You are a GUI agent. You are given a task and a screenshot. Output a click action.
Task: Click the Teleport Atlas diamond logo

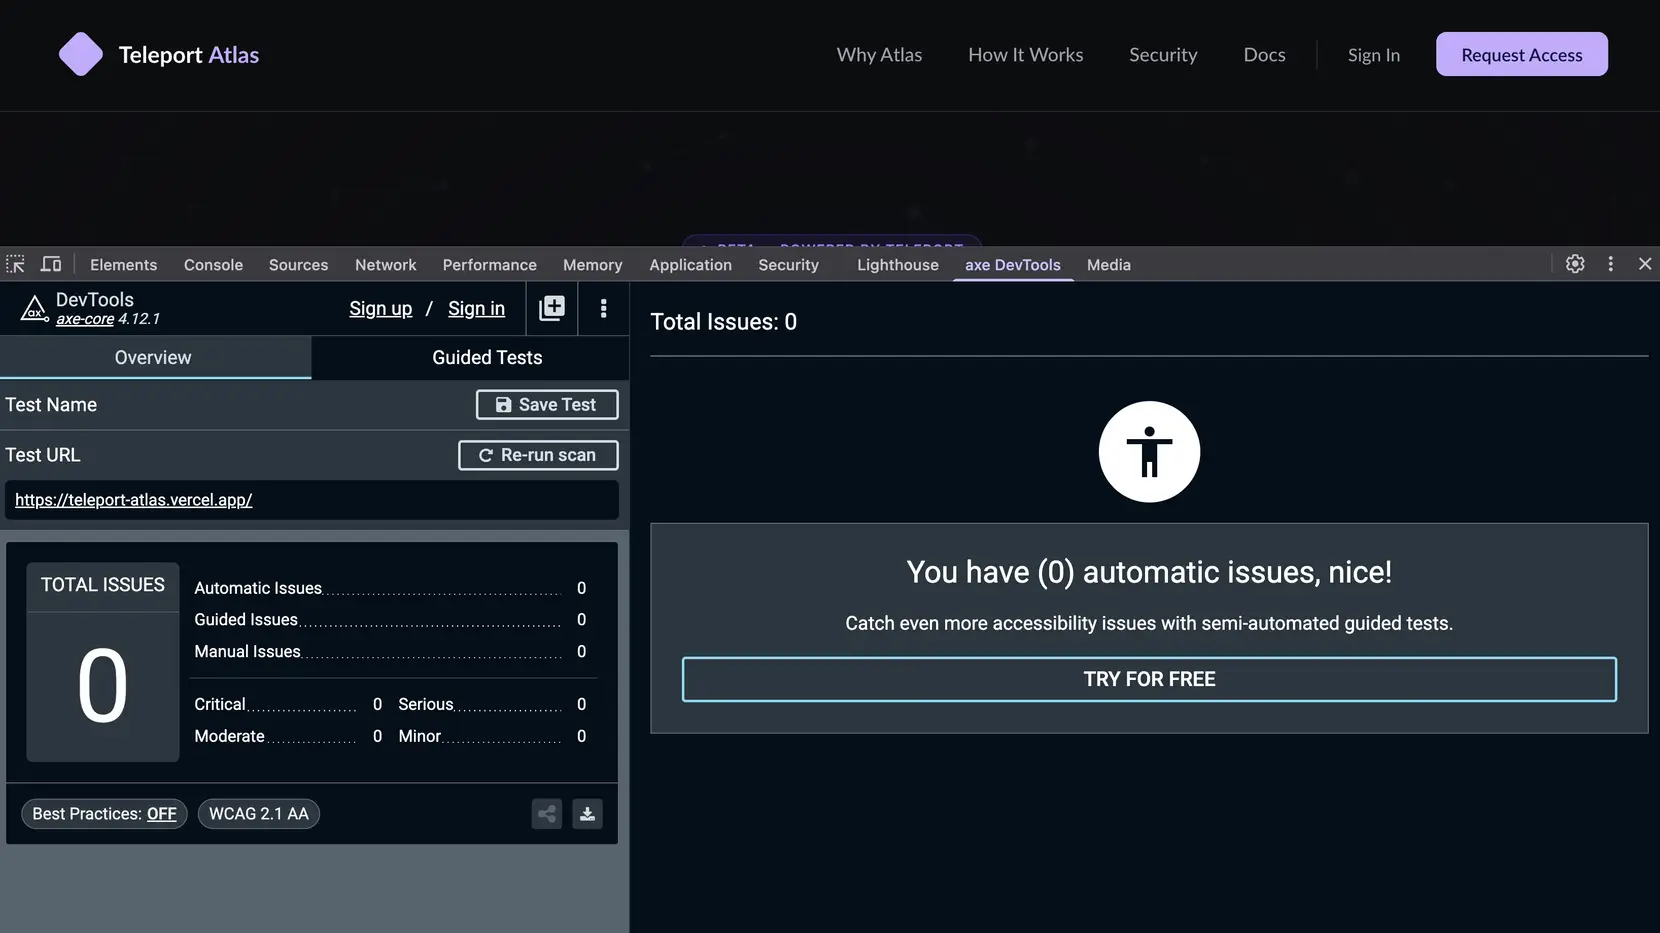coord(81,54)
